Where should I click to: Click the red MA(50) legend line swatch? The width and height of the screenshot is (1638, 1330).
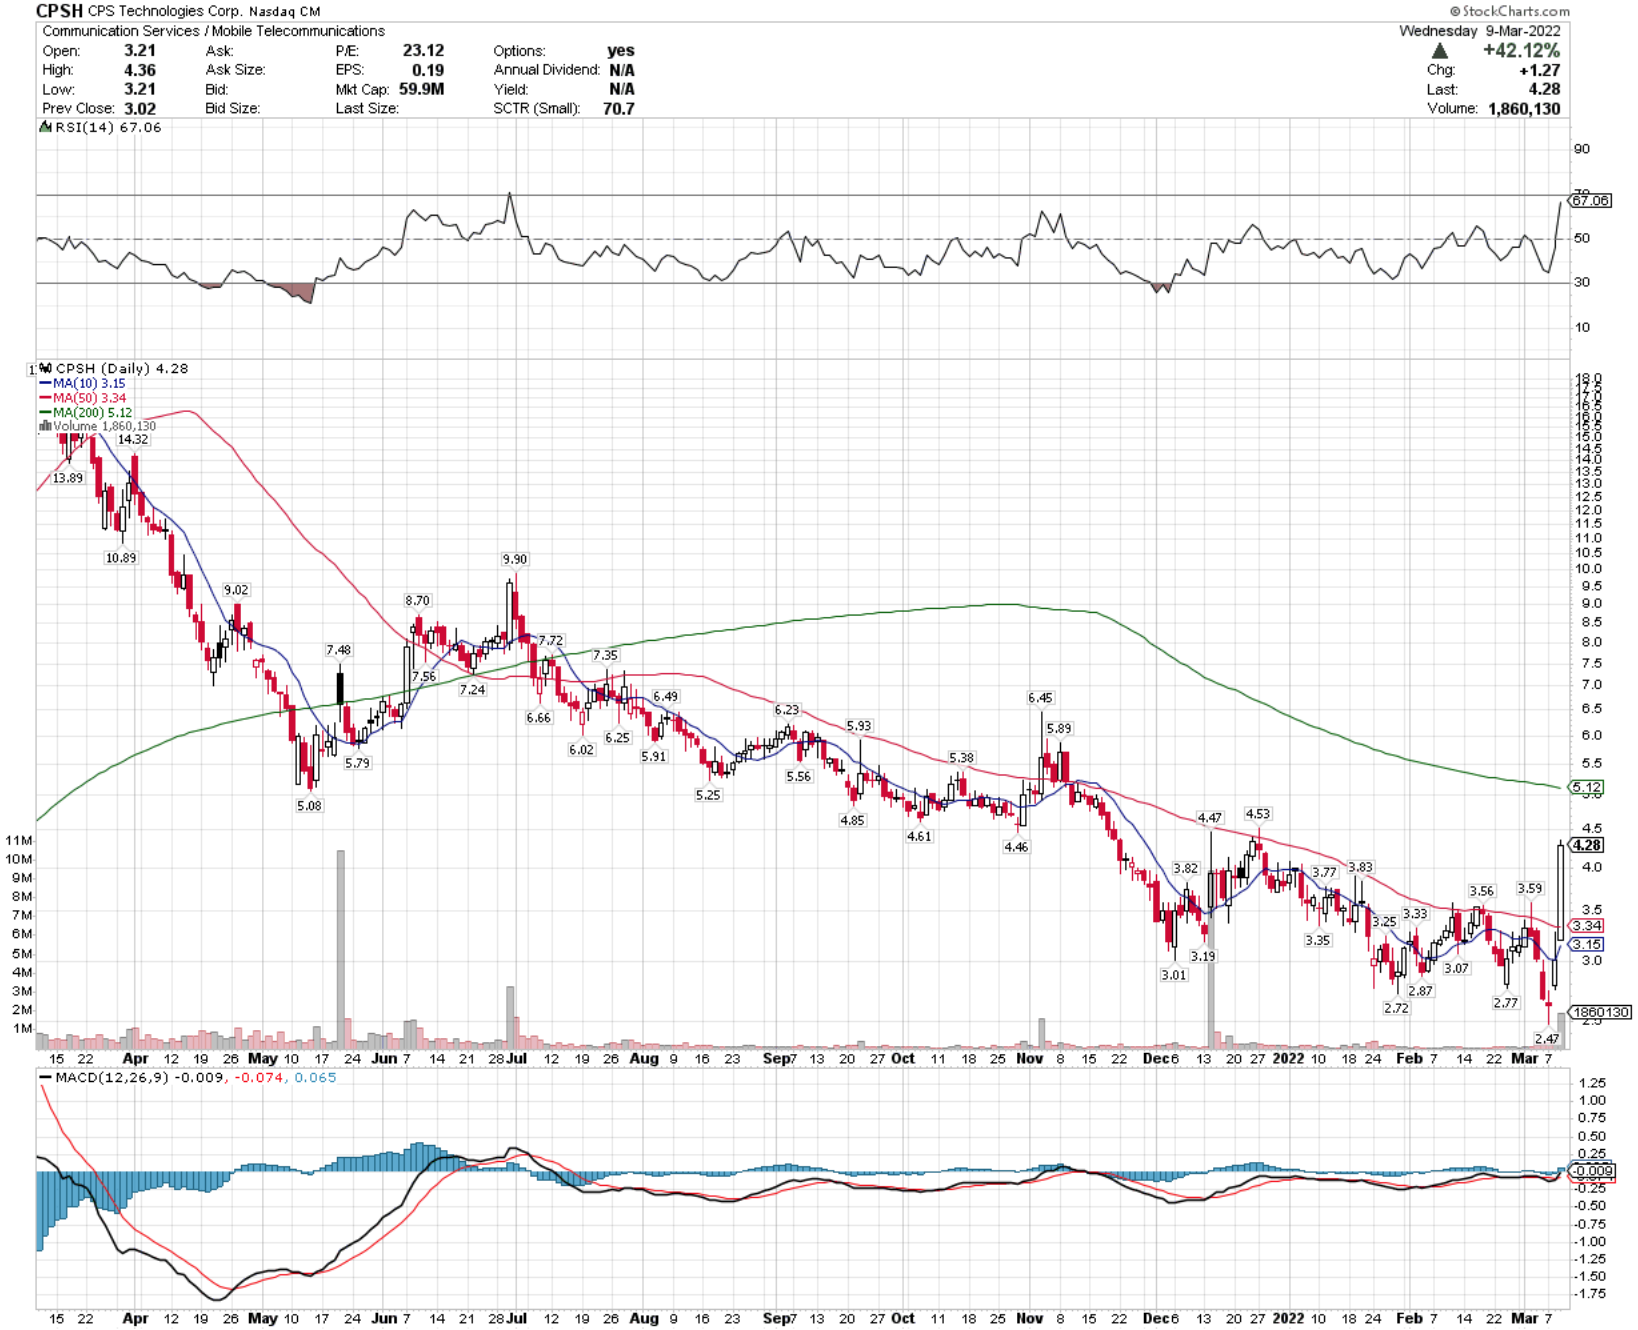pyautogui.click(x=45, y=398)
